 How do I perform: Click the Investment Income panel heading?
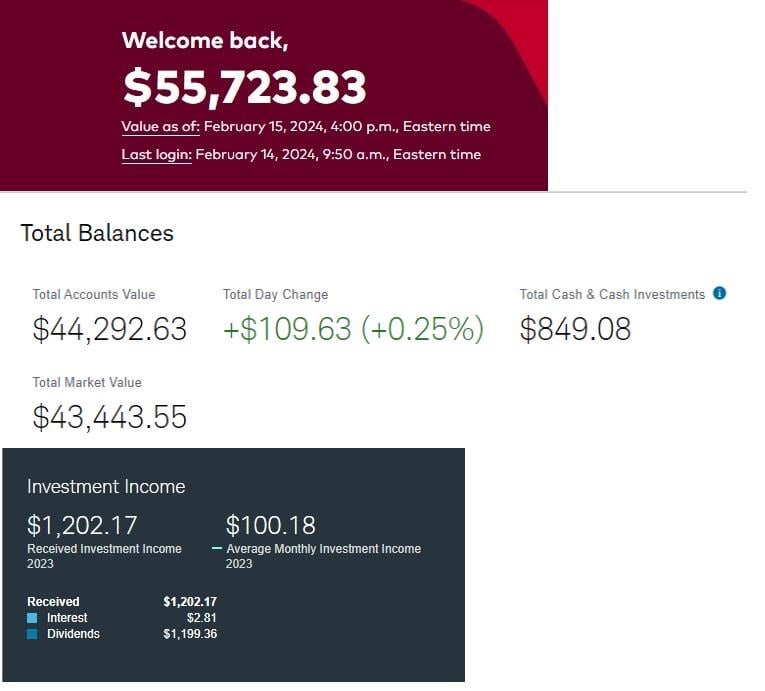coord(106,487)
